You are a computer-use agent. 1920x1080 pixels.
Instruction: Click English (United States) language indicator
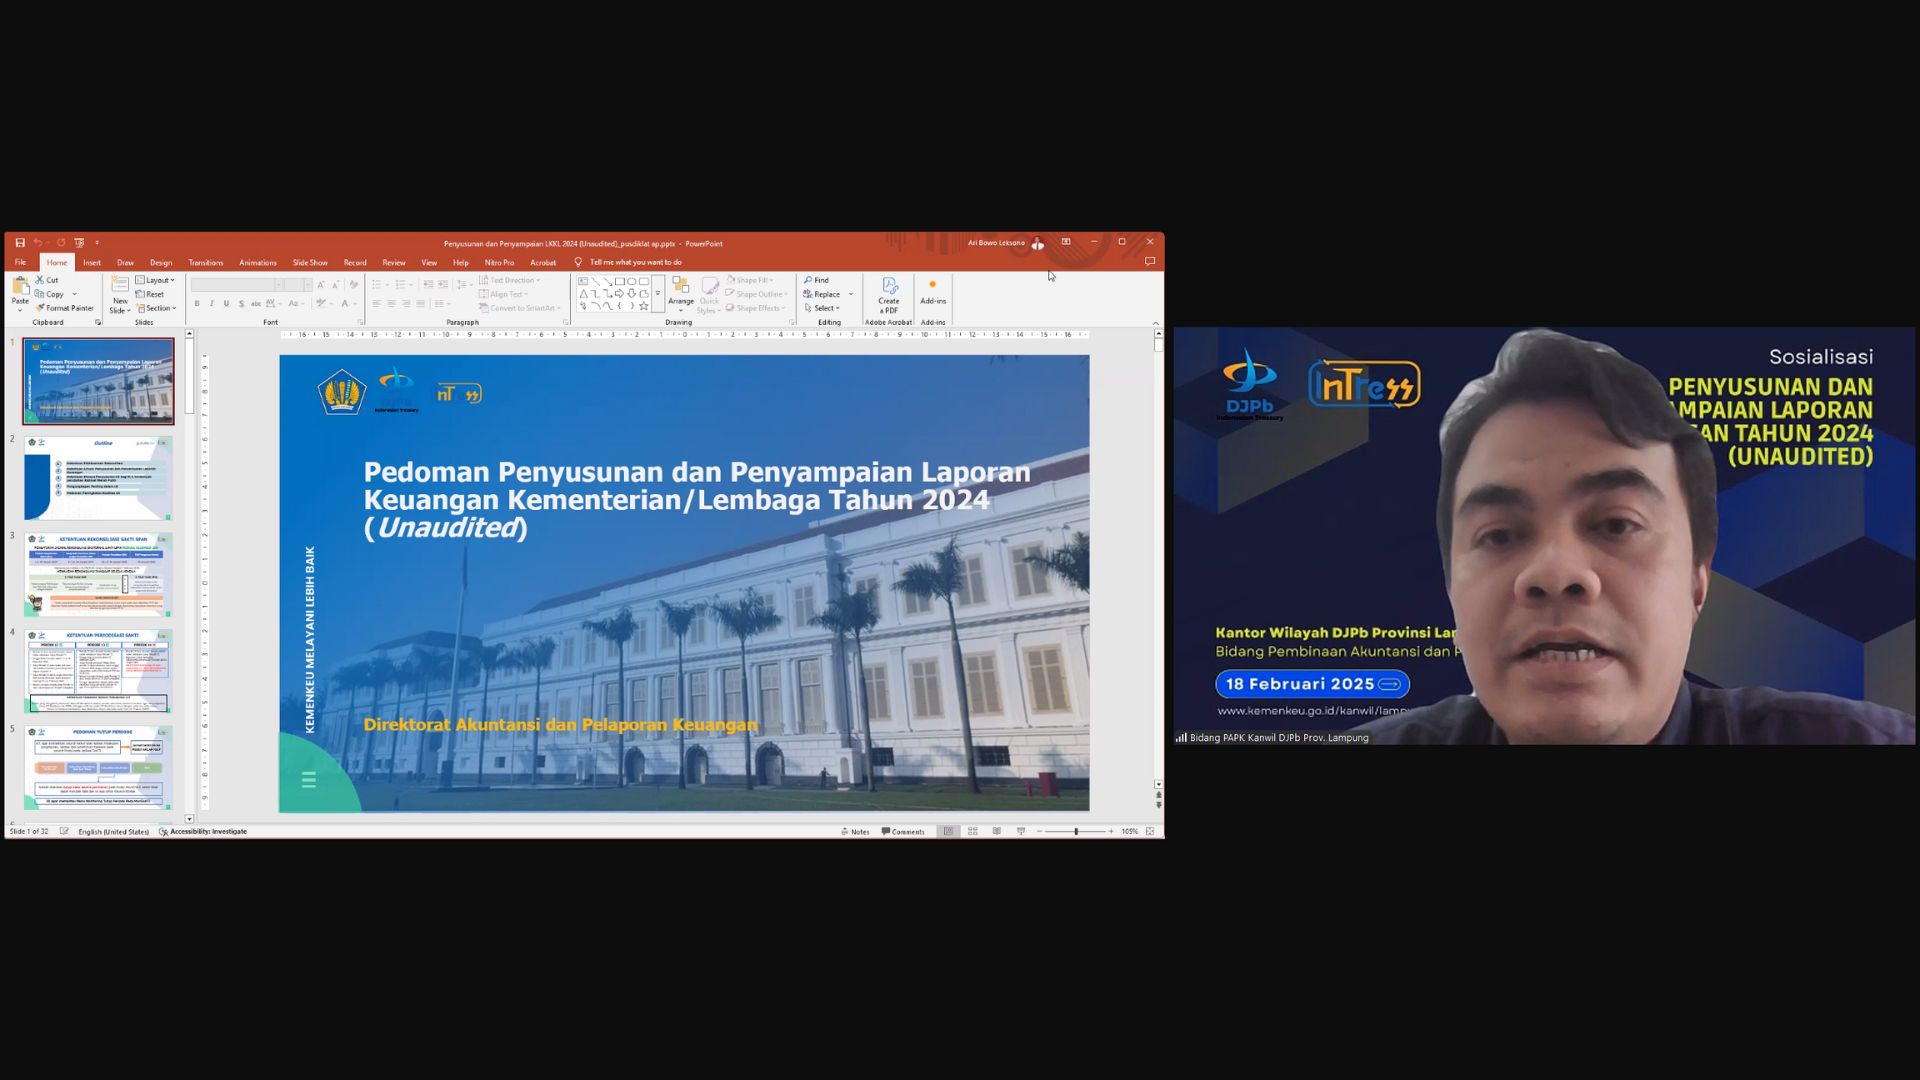pos(113,832)
